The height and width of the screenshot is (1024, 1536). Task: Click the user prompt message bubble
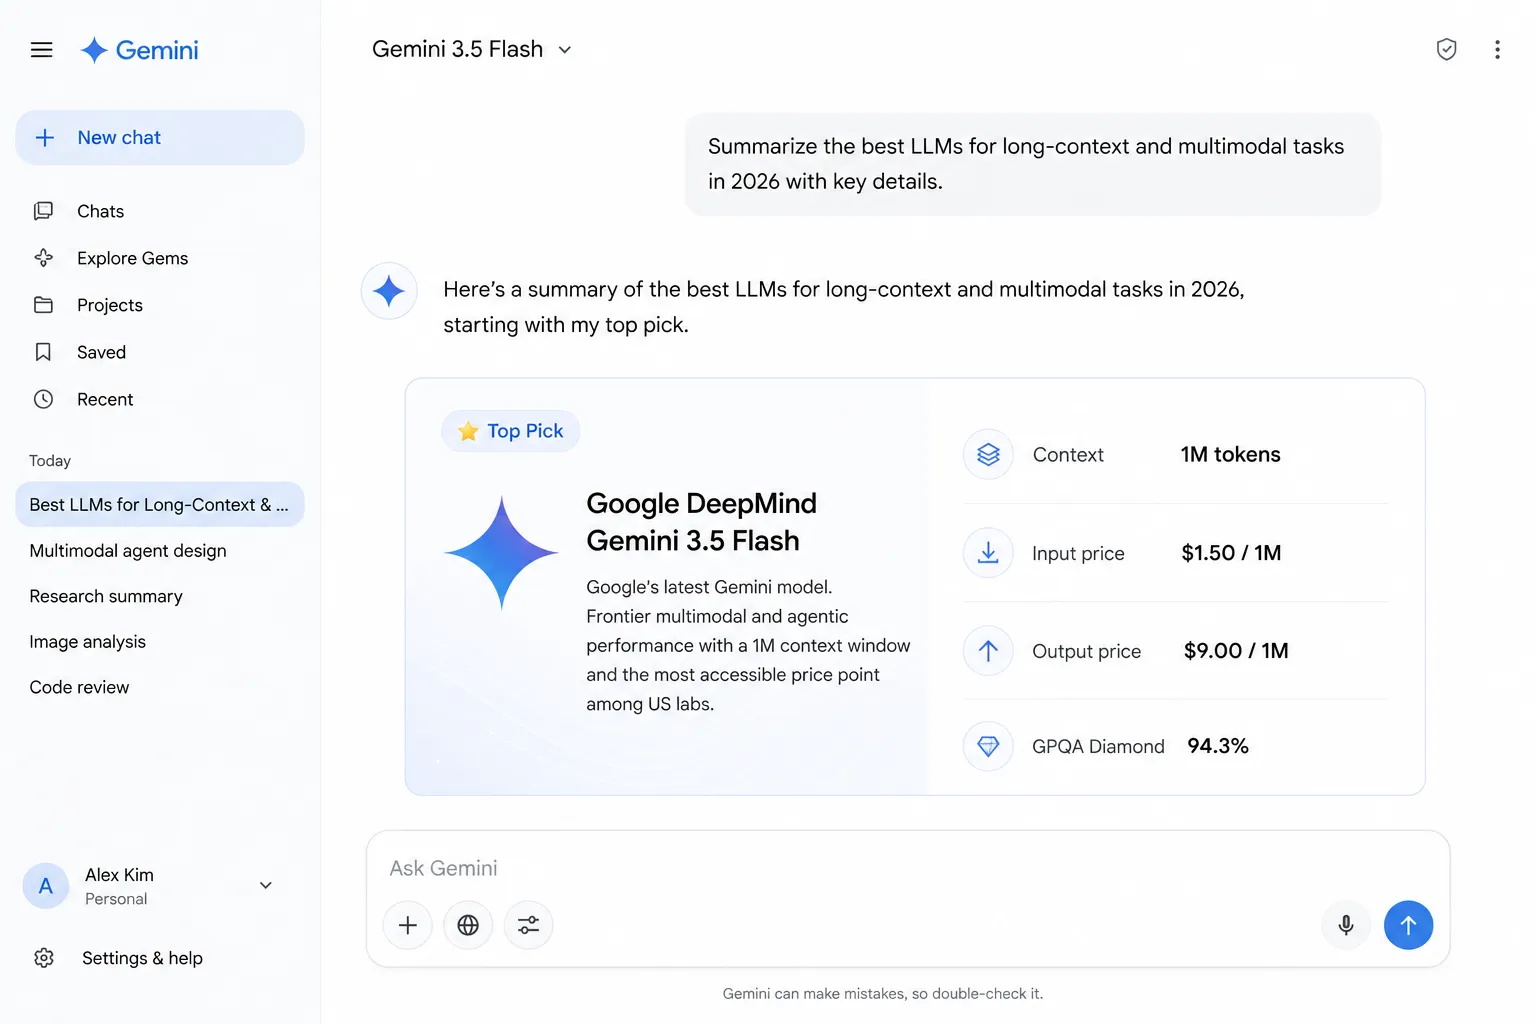click(1033, 164)
